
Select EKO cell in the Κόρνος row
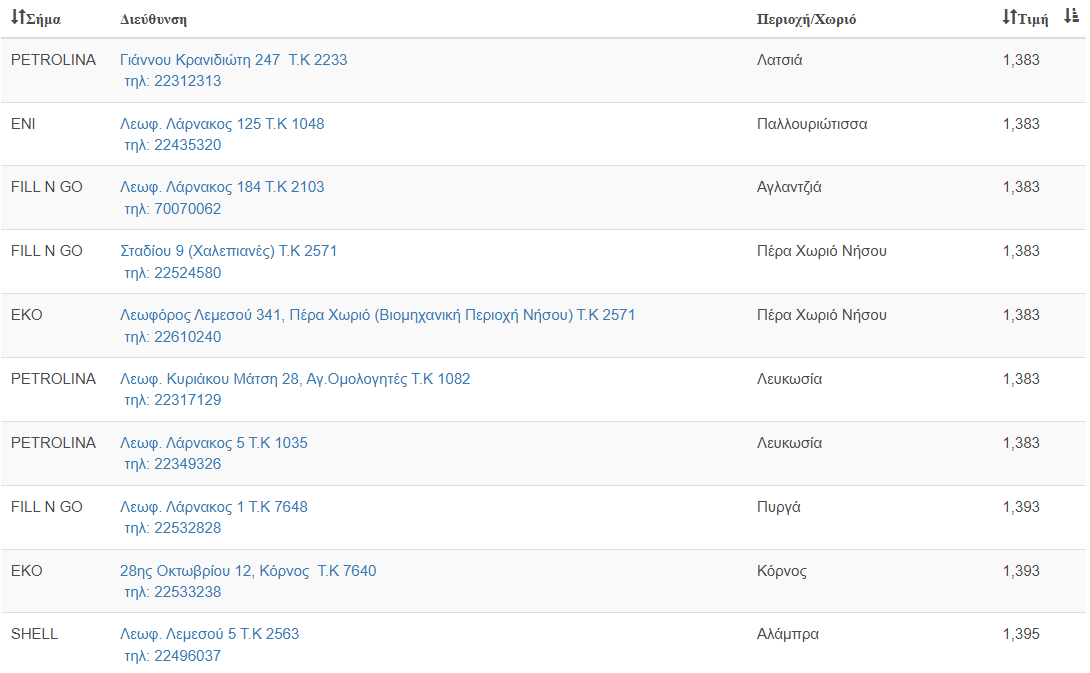(26, 571)
